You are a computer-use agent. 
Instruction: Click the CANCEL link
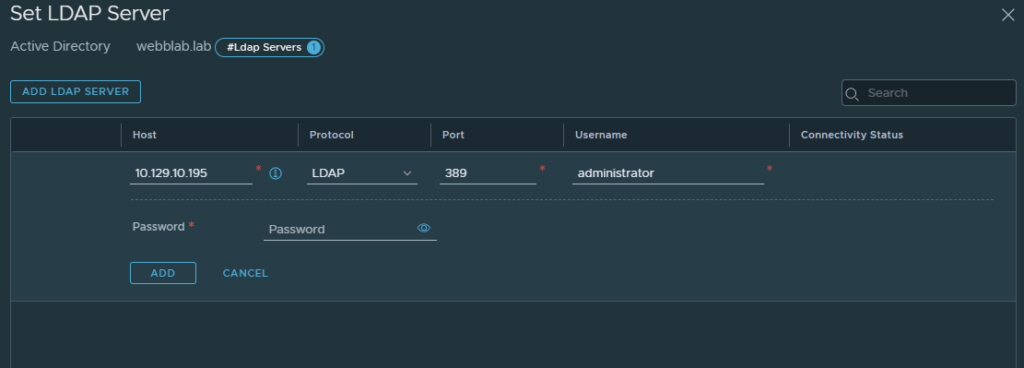(x=245, y=273)
